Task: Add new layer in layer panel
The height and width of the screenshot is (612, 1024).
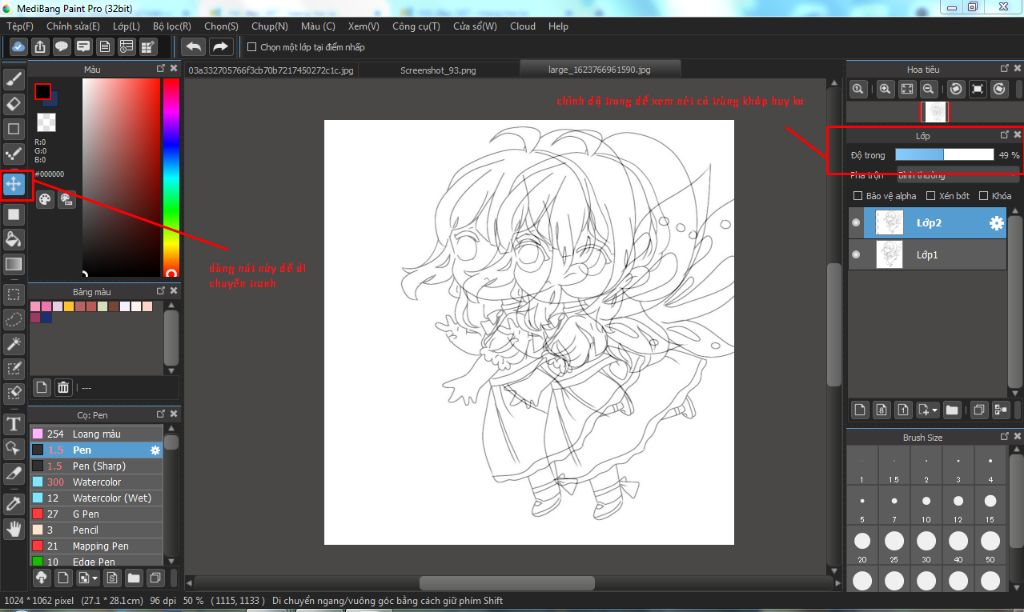Action: [x=859, y=410]
